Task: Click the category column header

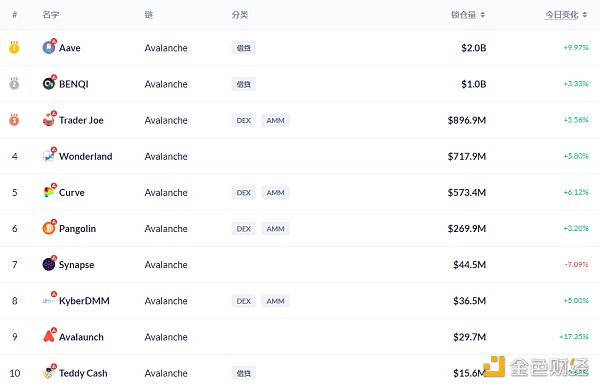Action: coord(240,15)
